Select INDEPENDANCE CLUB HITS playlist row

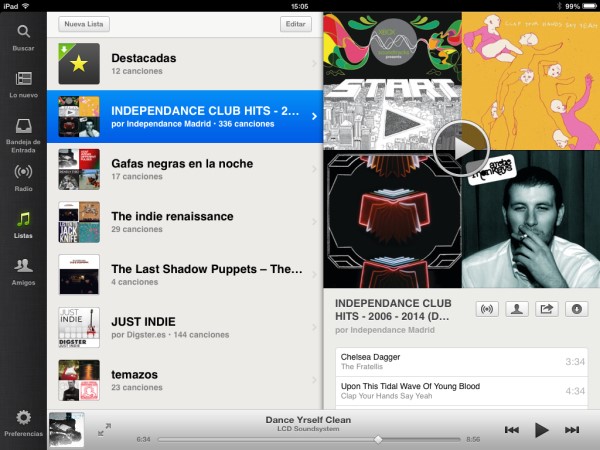coord(185,116)
